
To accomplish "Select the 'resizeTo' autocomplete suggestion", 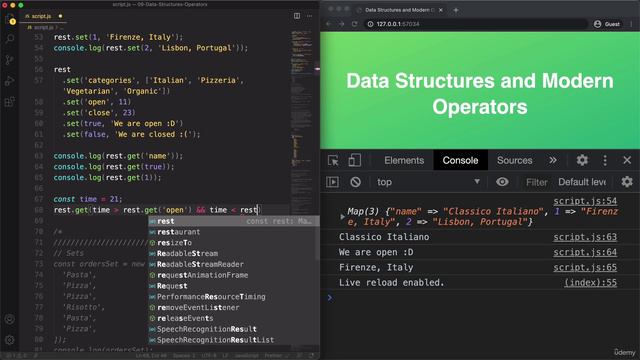I will pos(233,243).
